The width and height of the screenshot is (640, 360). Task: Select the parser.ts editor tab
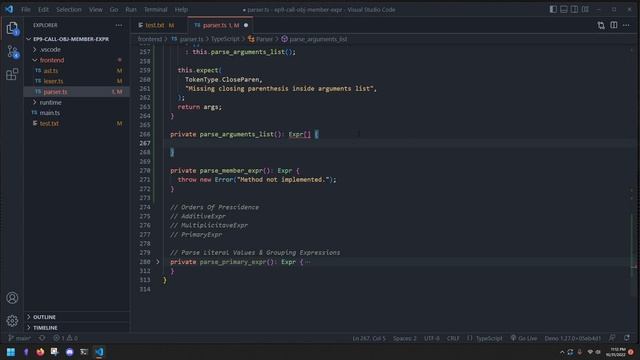[x=220, y=25]
